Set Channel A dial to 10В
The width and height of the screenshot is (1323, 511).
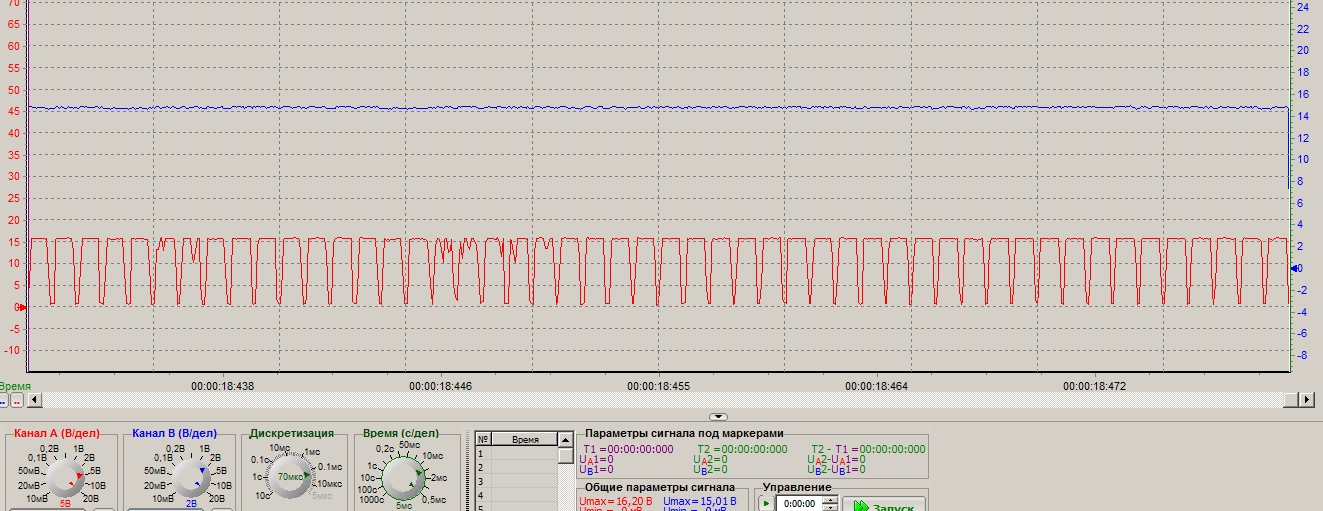point(97,485)
